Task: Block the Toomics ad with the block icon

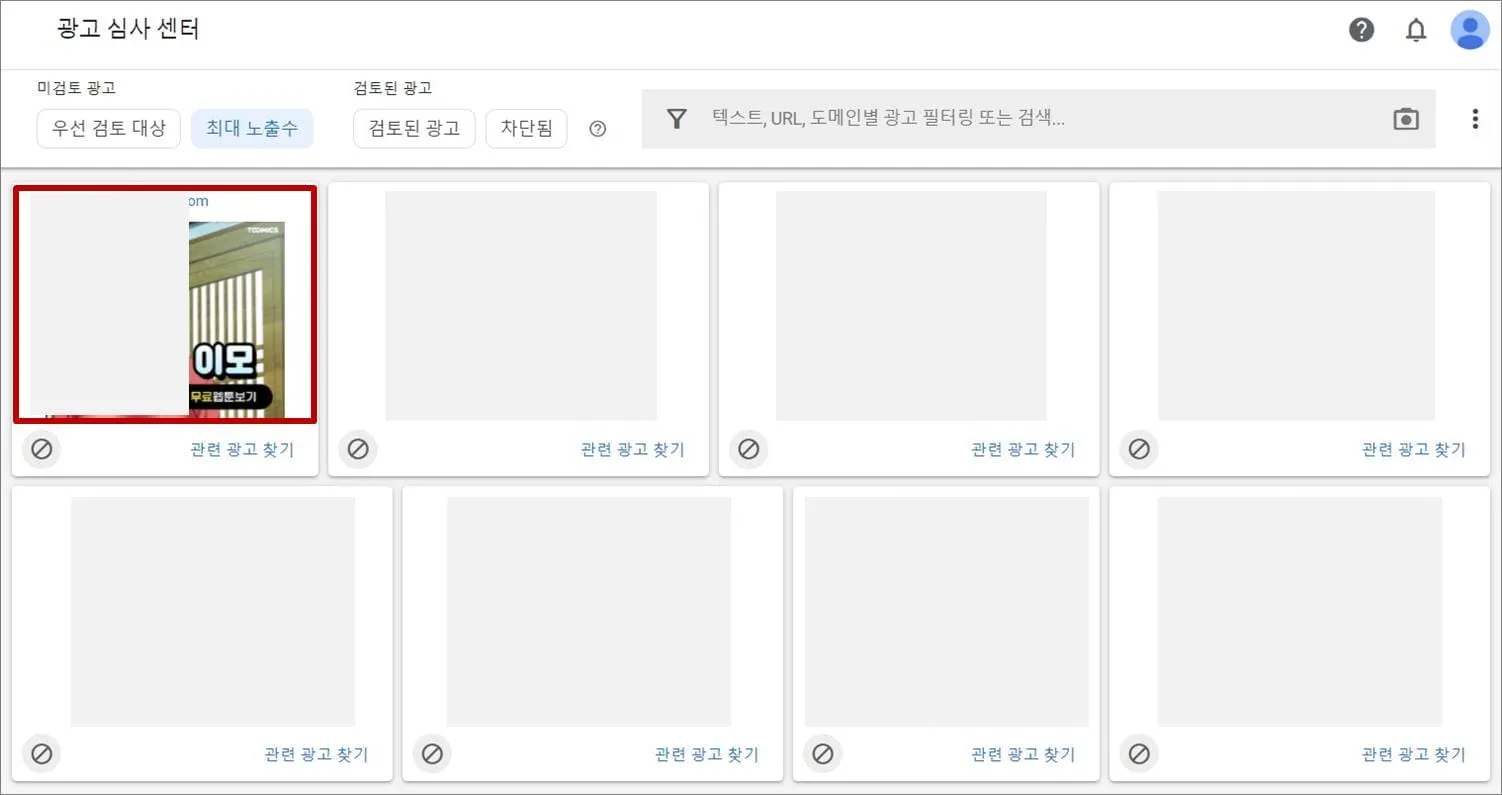Action: (x=41, y=449)
